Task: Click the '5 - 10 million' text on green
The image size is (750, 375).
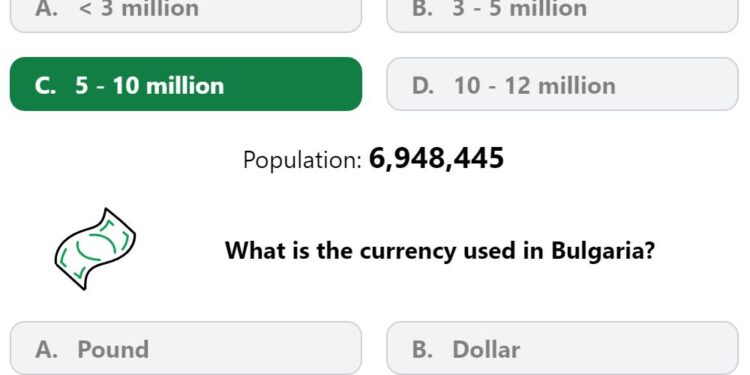Action: pyautogui.click(x=149, y=86)
